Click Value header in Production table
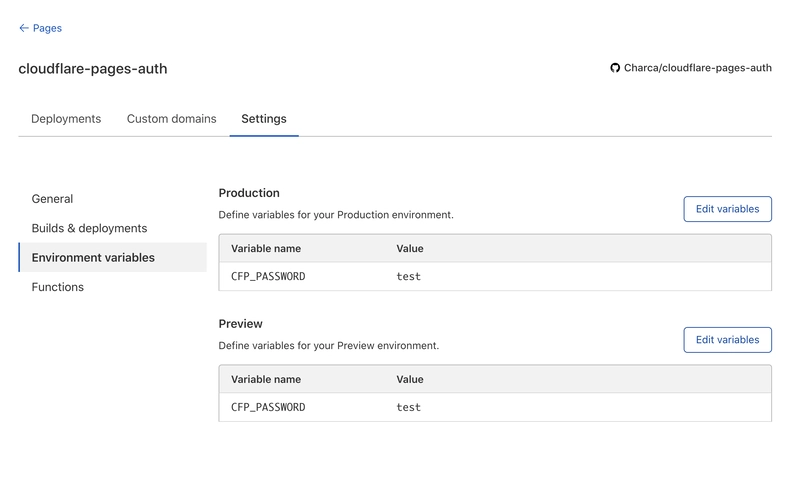800x488 pixels. click(x=410, y=249)
